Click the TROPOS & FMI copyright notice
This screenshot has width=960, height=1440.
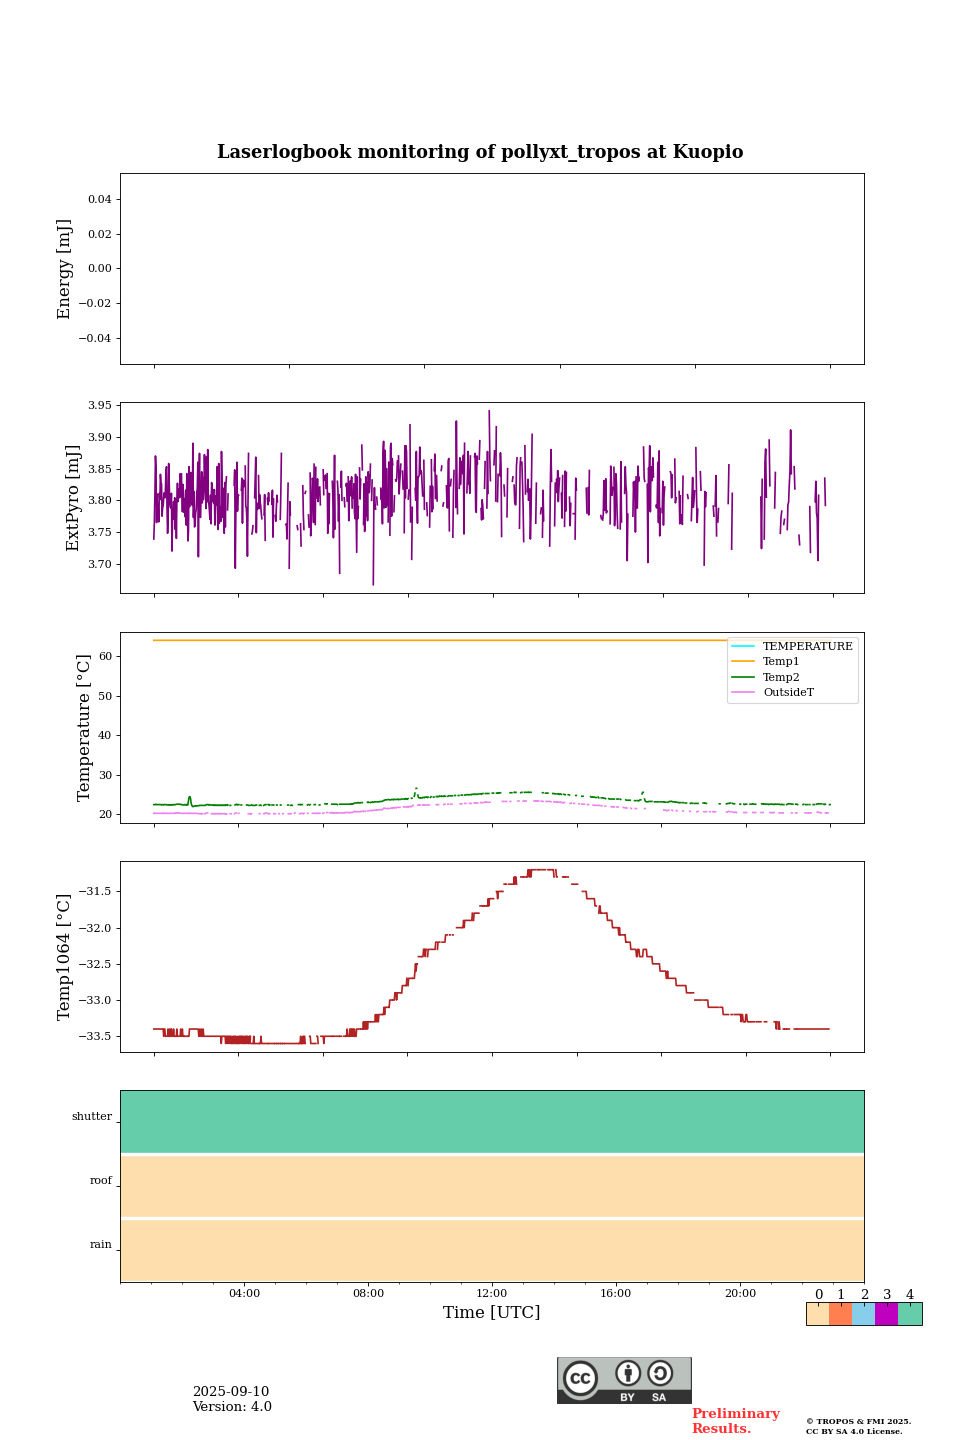click(858, 1426)
